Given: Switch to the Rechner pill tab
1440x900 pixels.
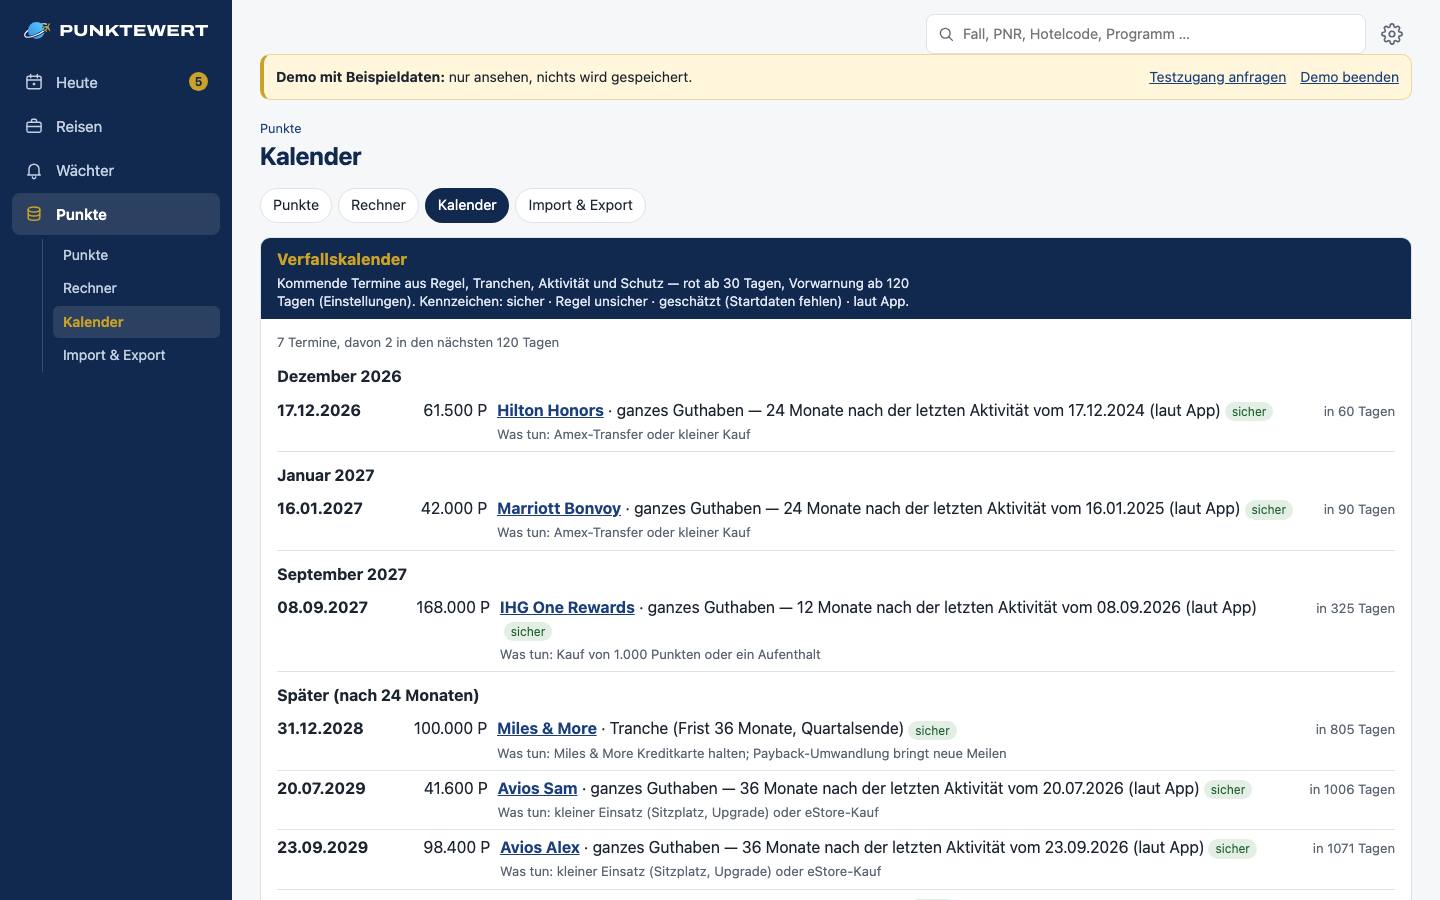Looking at the screenshot, I should click(x=378, y=205).
